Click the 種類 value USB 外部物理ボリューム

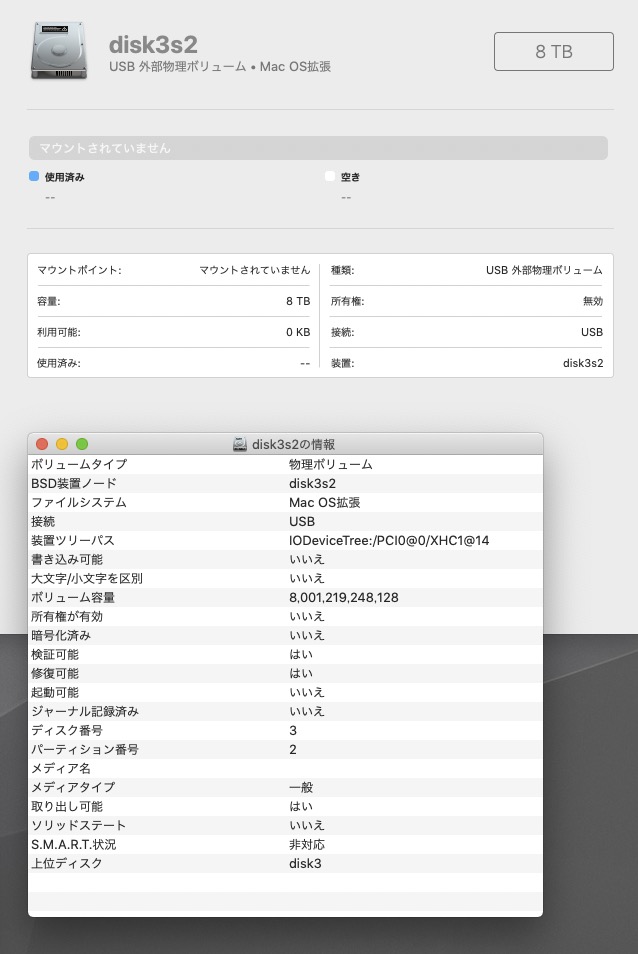click(544, 270)
